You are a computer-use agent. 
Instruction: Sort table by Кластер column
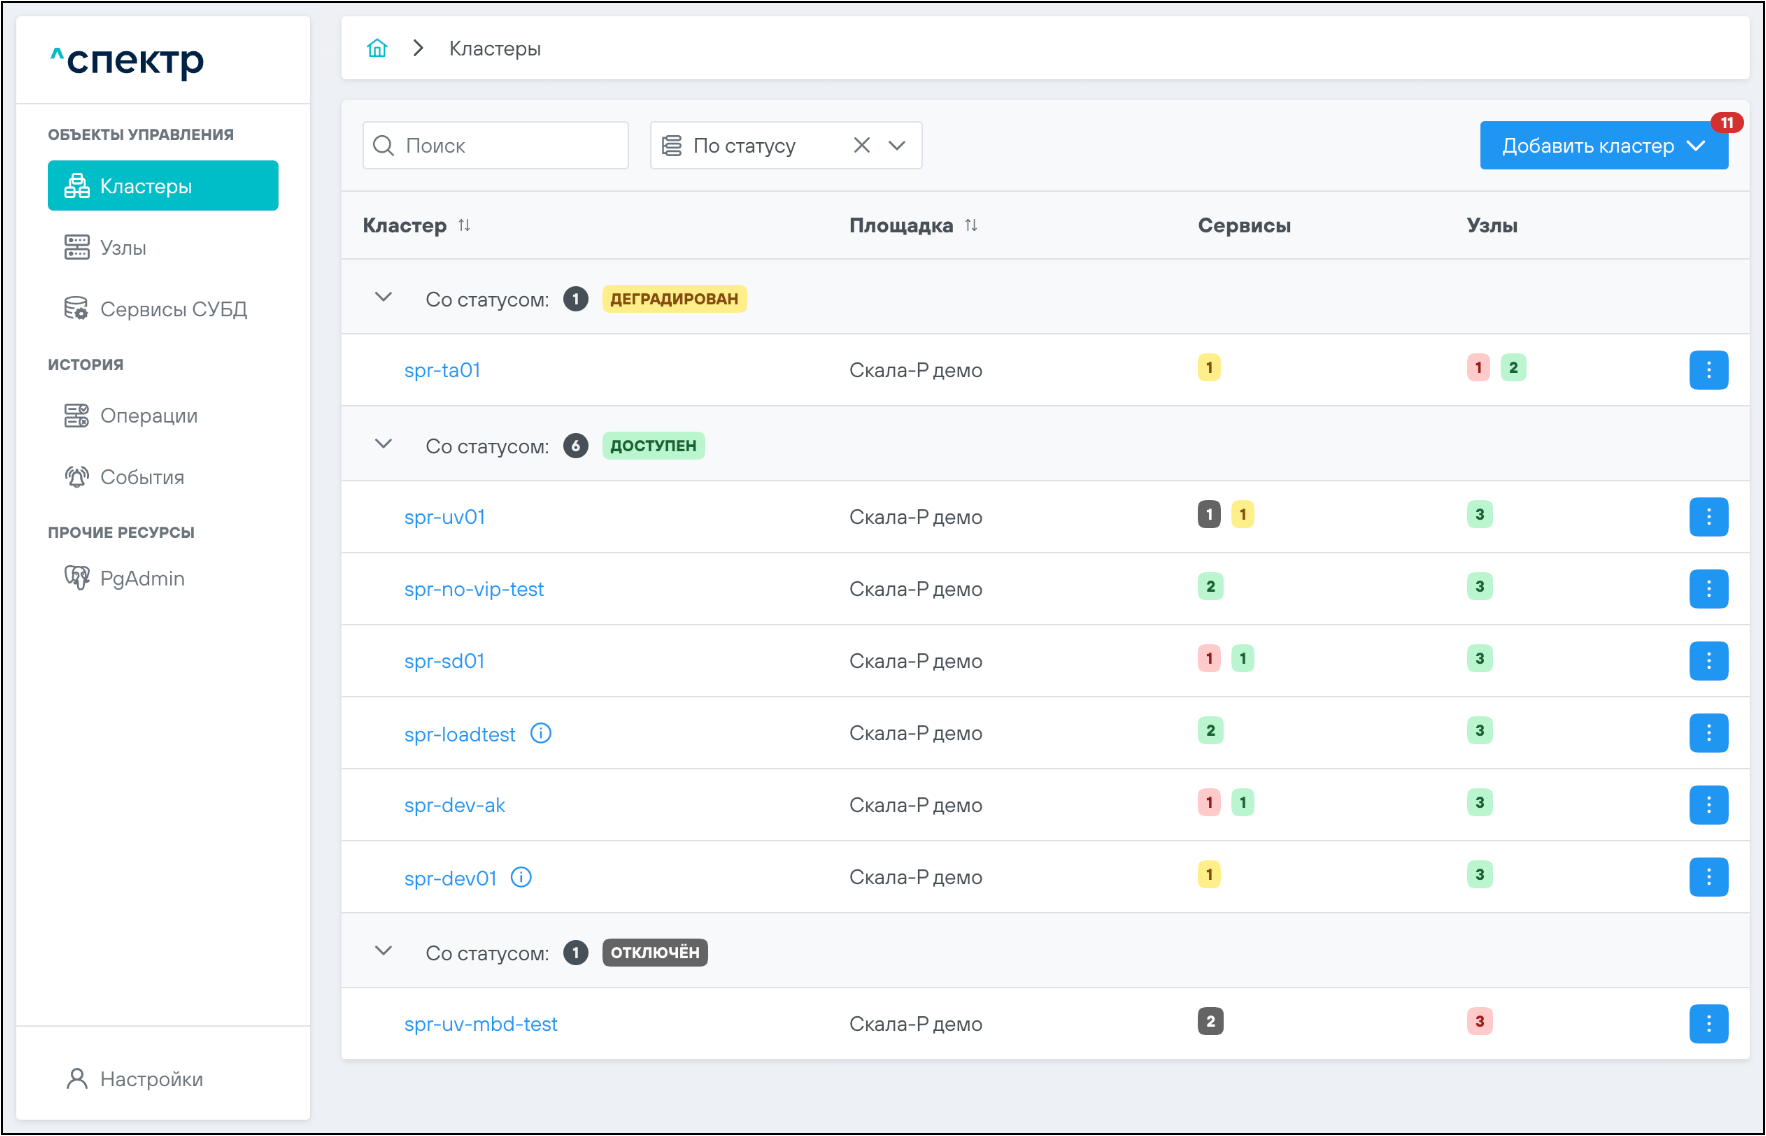464,225
